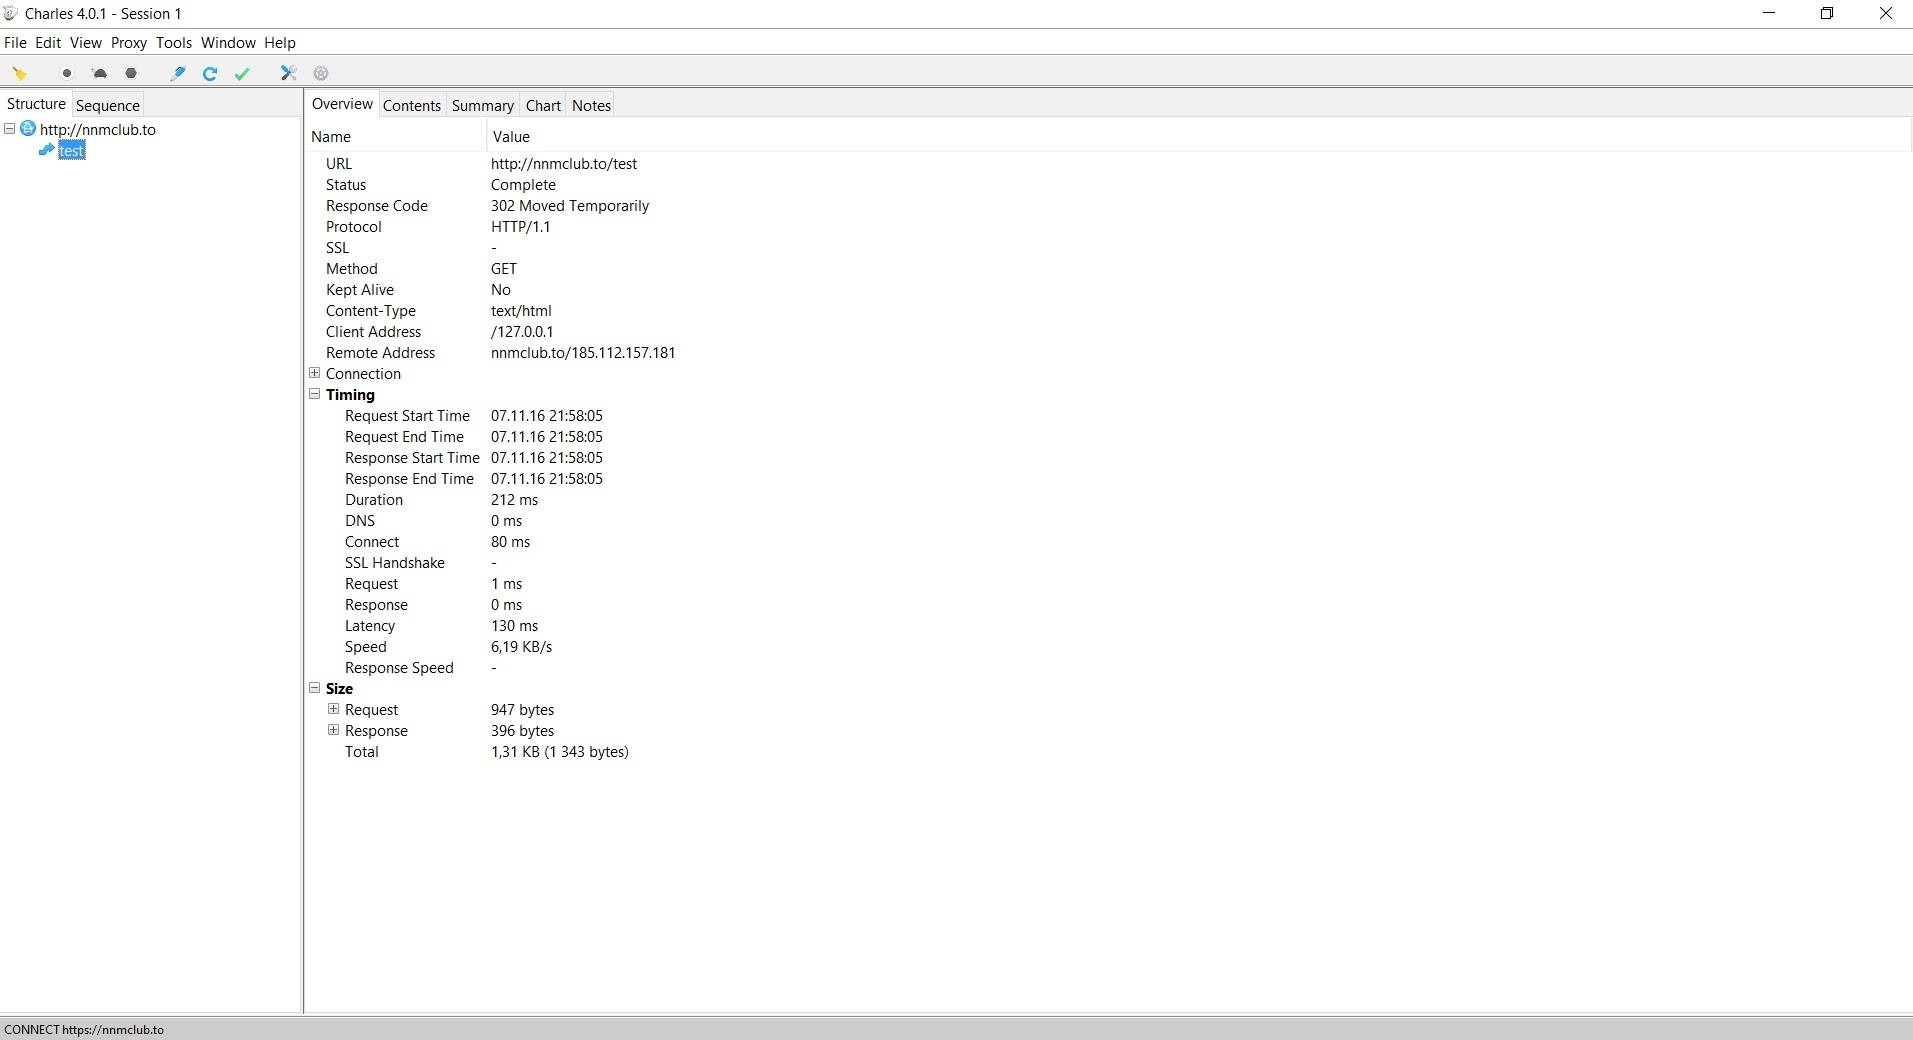1913x1040 pixels.
Task: Open the File menu
Action: point(15,43)
